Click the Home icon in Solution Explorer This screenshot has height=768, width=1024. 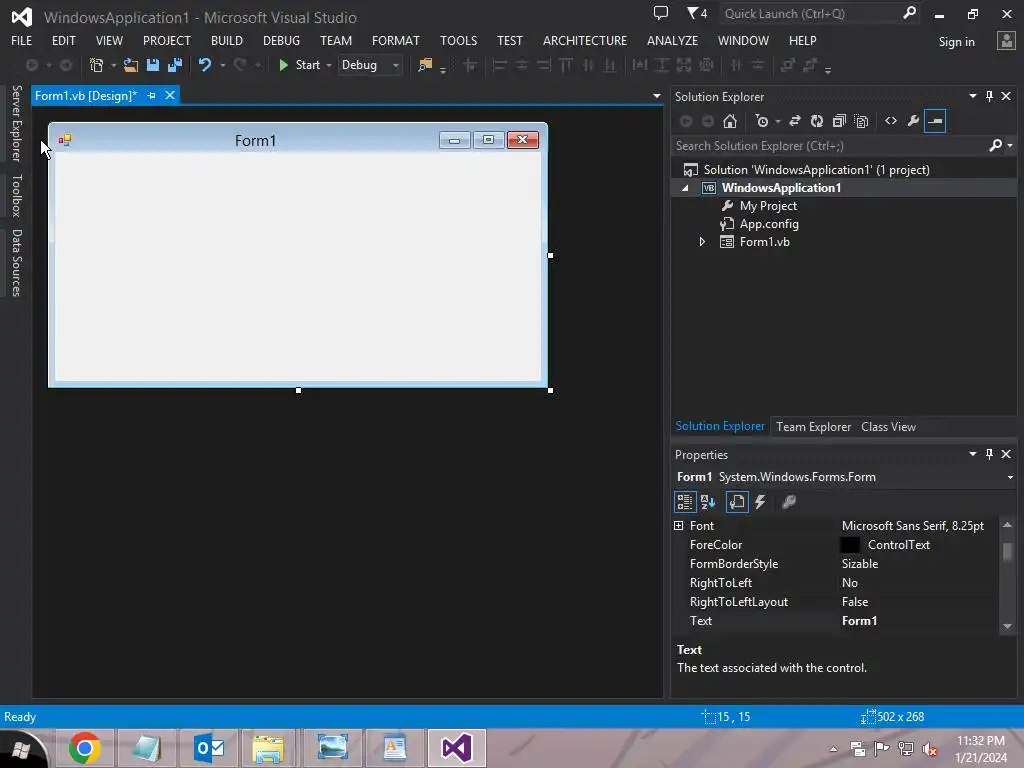point(730,121)
